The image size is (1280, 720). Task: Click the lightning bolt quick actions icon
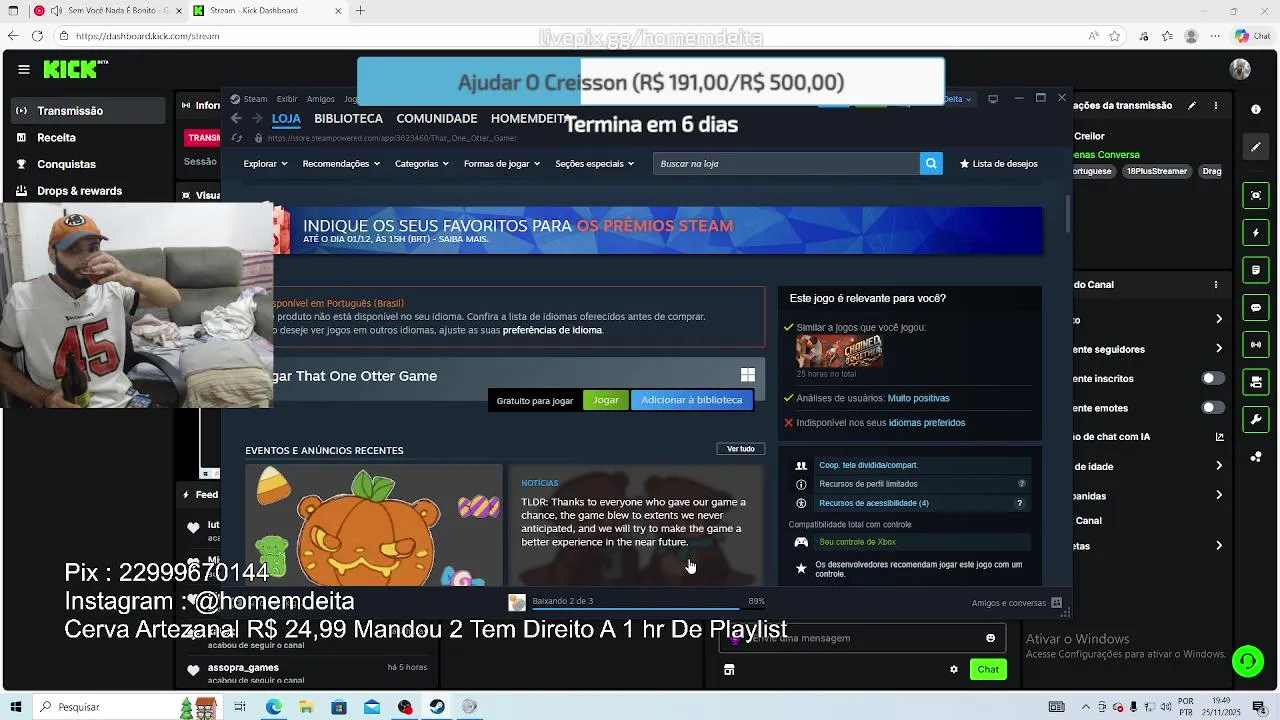(1256, 233)
